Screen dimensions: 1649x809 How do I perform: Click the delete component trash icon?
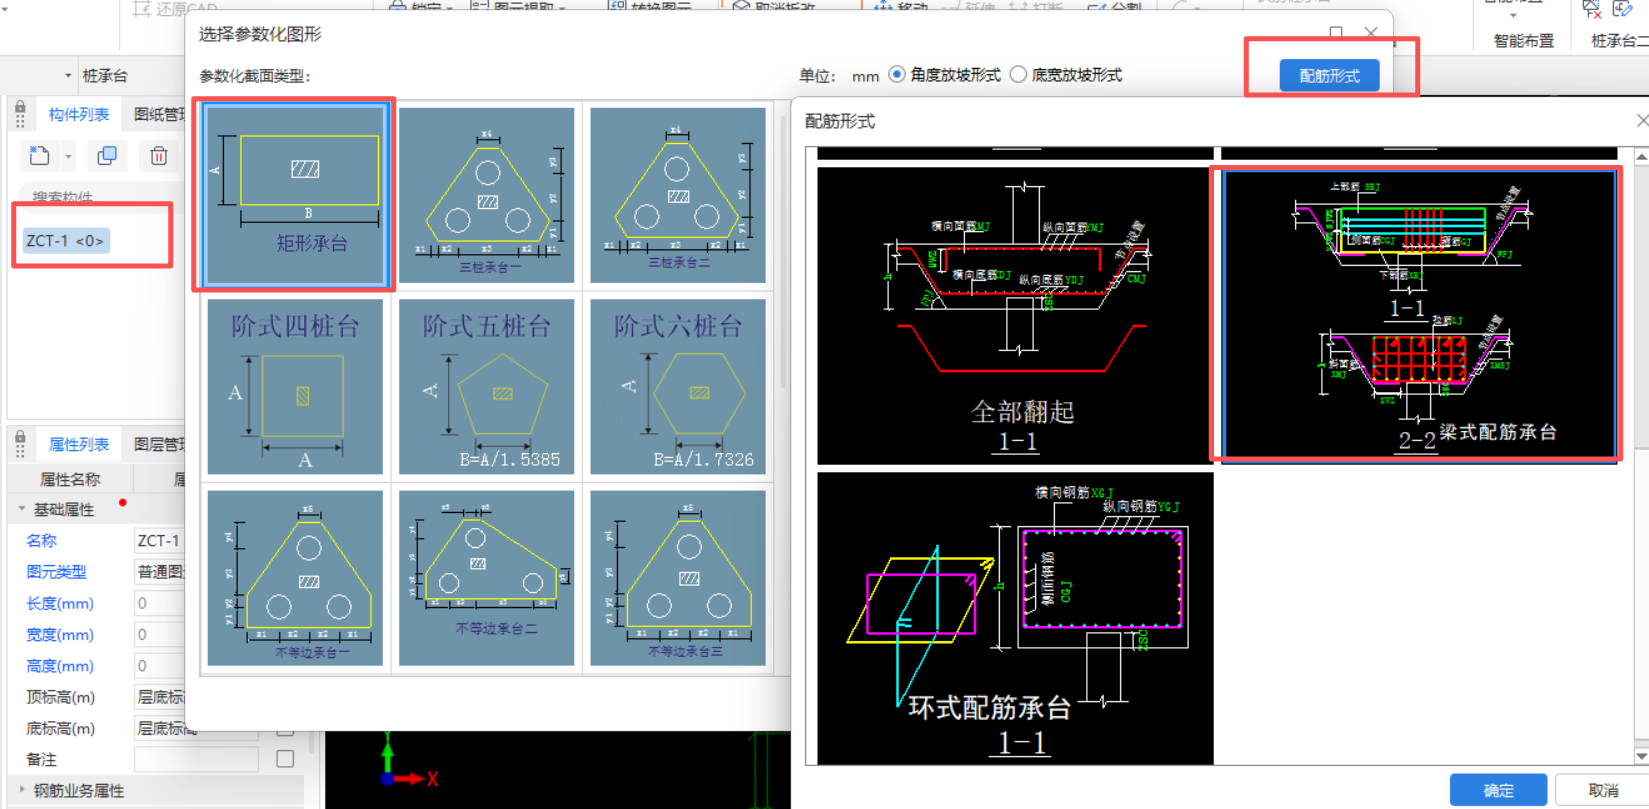click(x=159, y=156)
